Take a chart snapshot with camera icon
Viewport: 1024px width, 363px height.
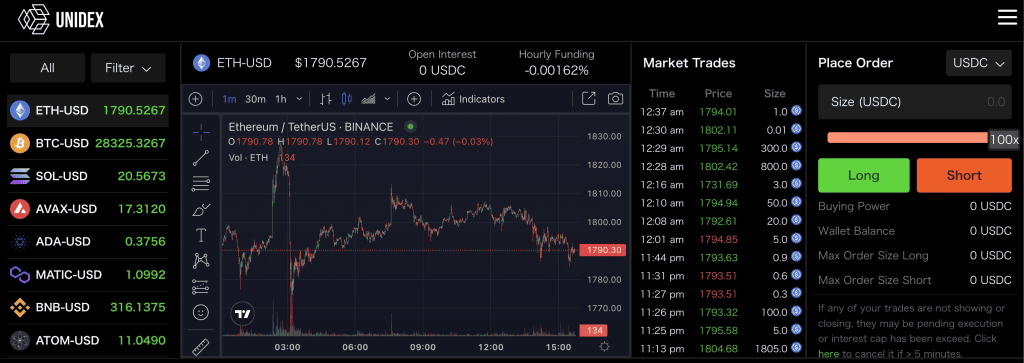615,99
